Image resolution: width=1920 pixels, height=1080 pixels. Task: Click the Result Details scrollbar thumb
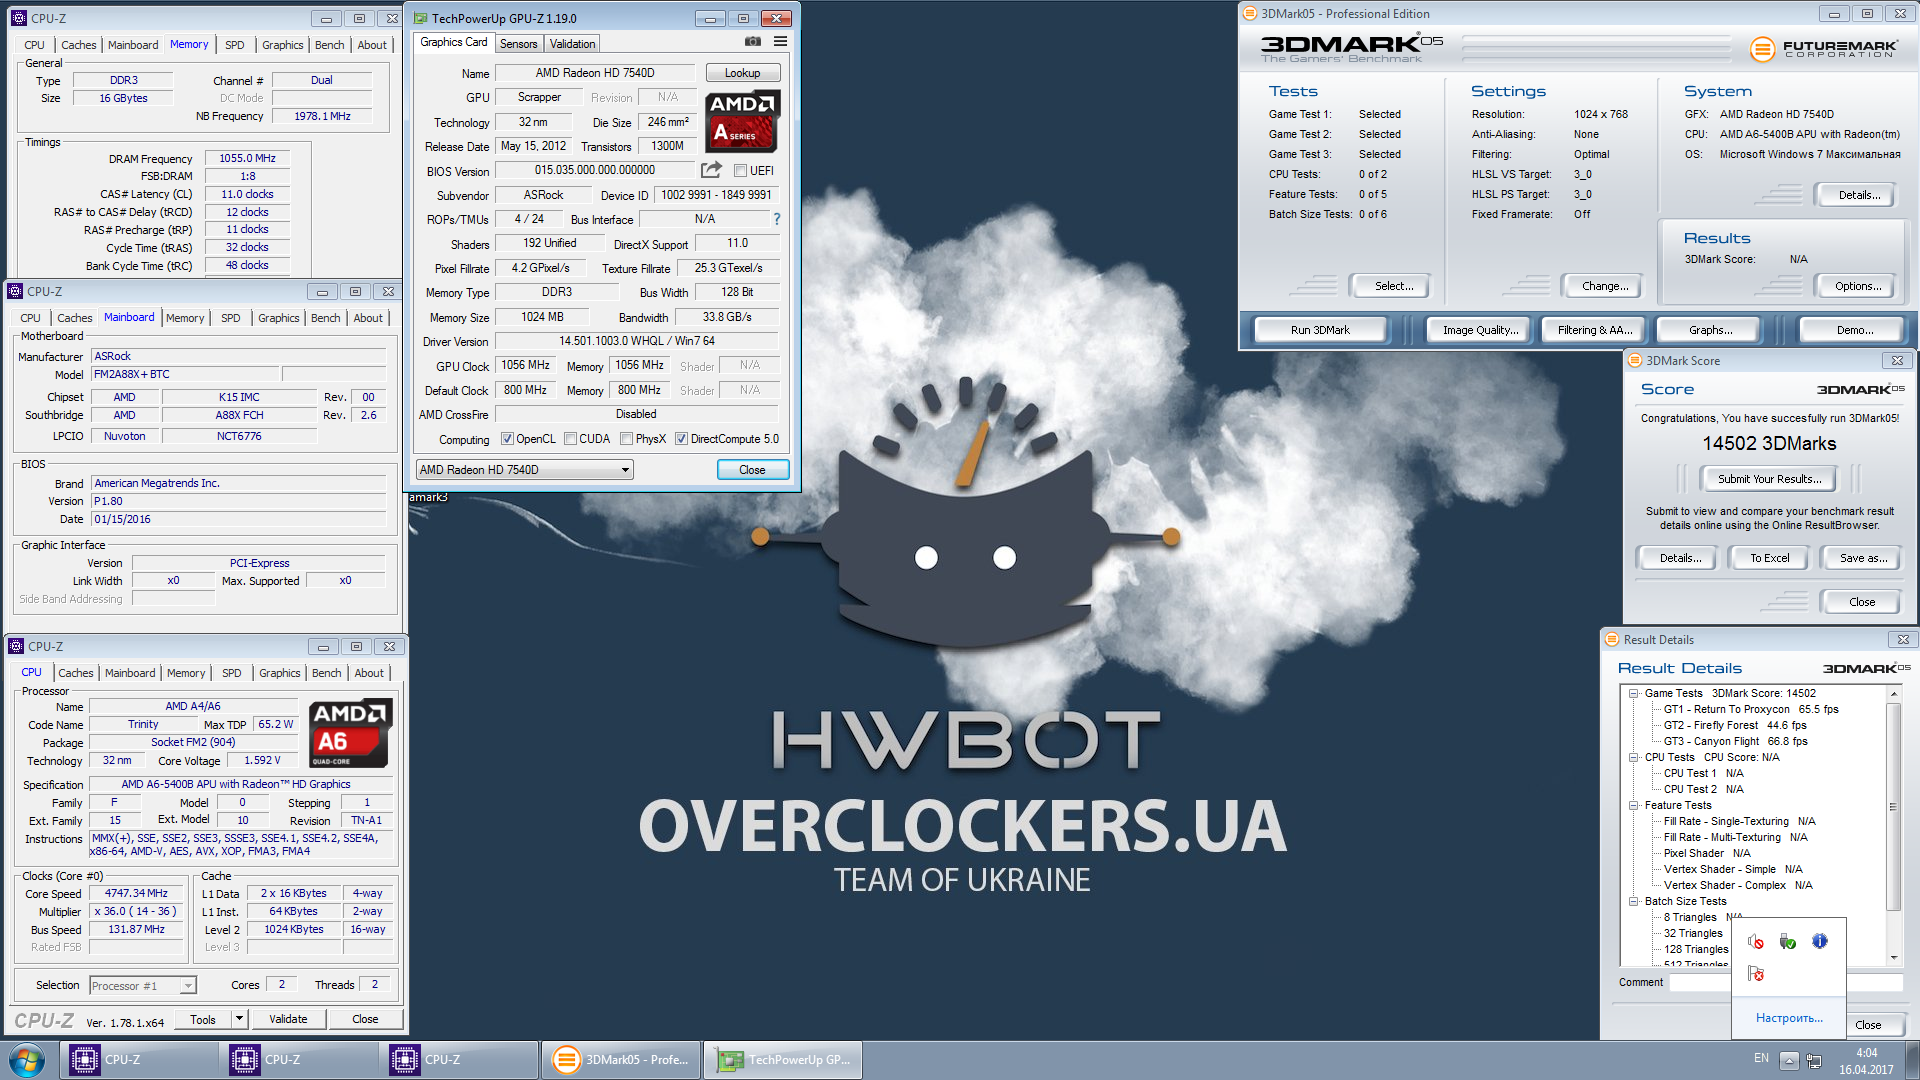click(1892, 806)
